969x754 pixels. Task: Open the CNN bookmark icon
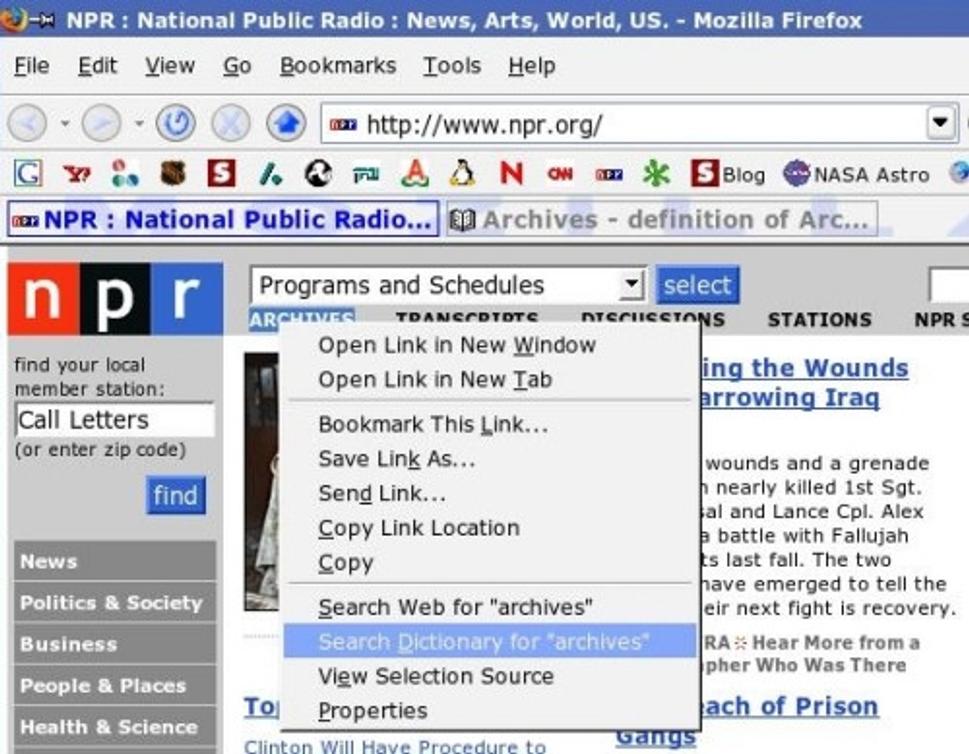[x=560, y=174]
